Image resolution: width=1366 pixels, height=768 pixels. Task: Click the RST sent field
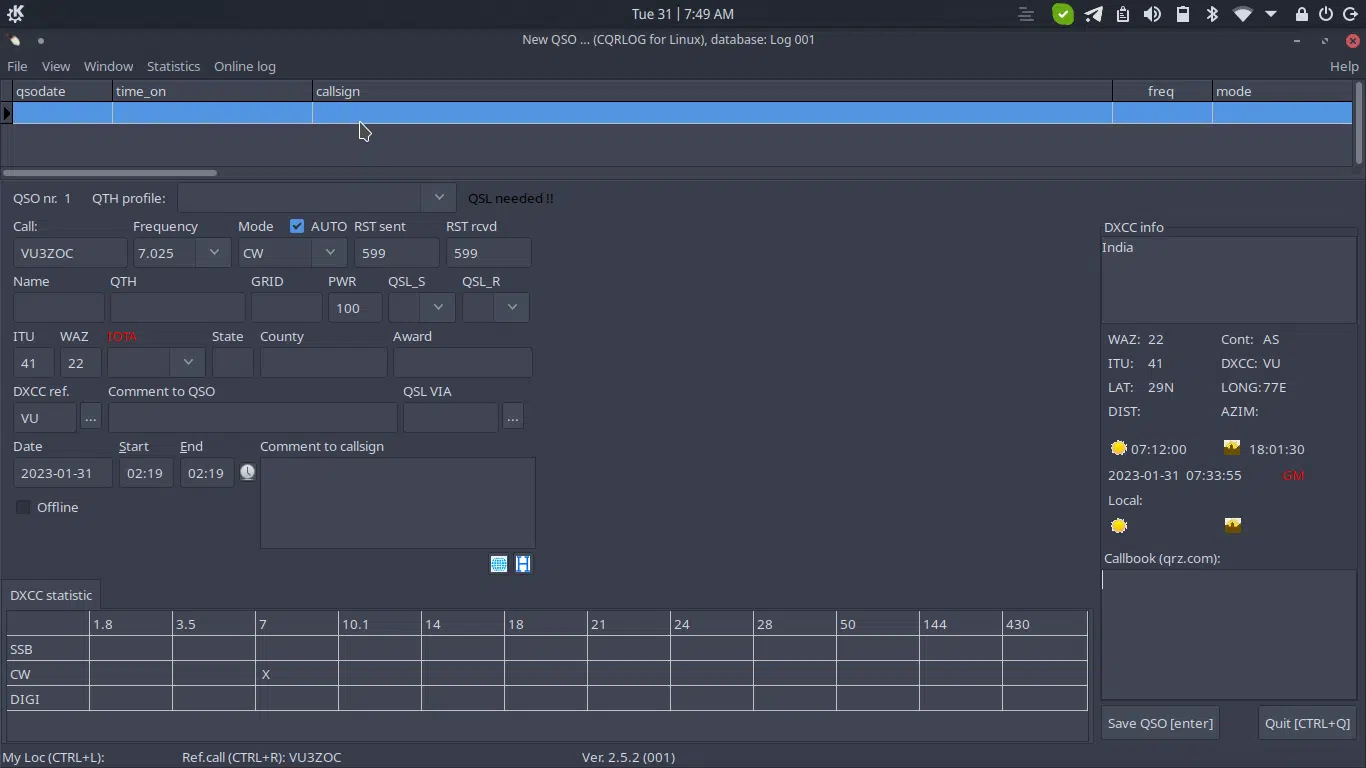click(396, 253)
